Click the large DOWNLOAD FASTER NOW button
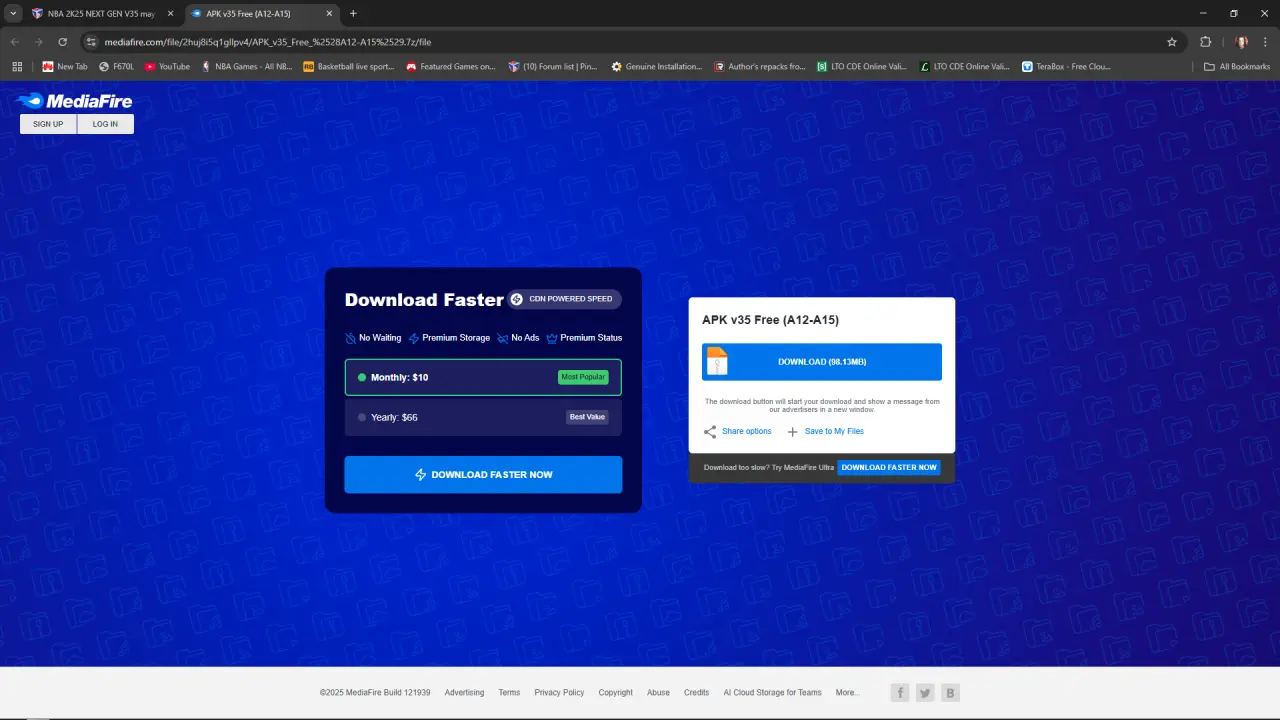Image resolution: width=1280 pixels, height=720 pixels. (x=483, y=475)
